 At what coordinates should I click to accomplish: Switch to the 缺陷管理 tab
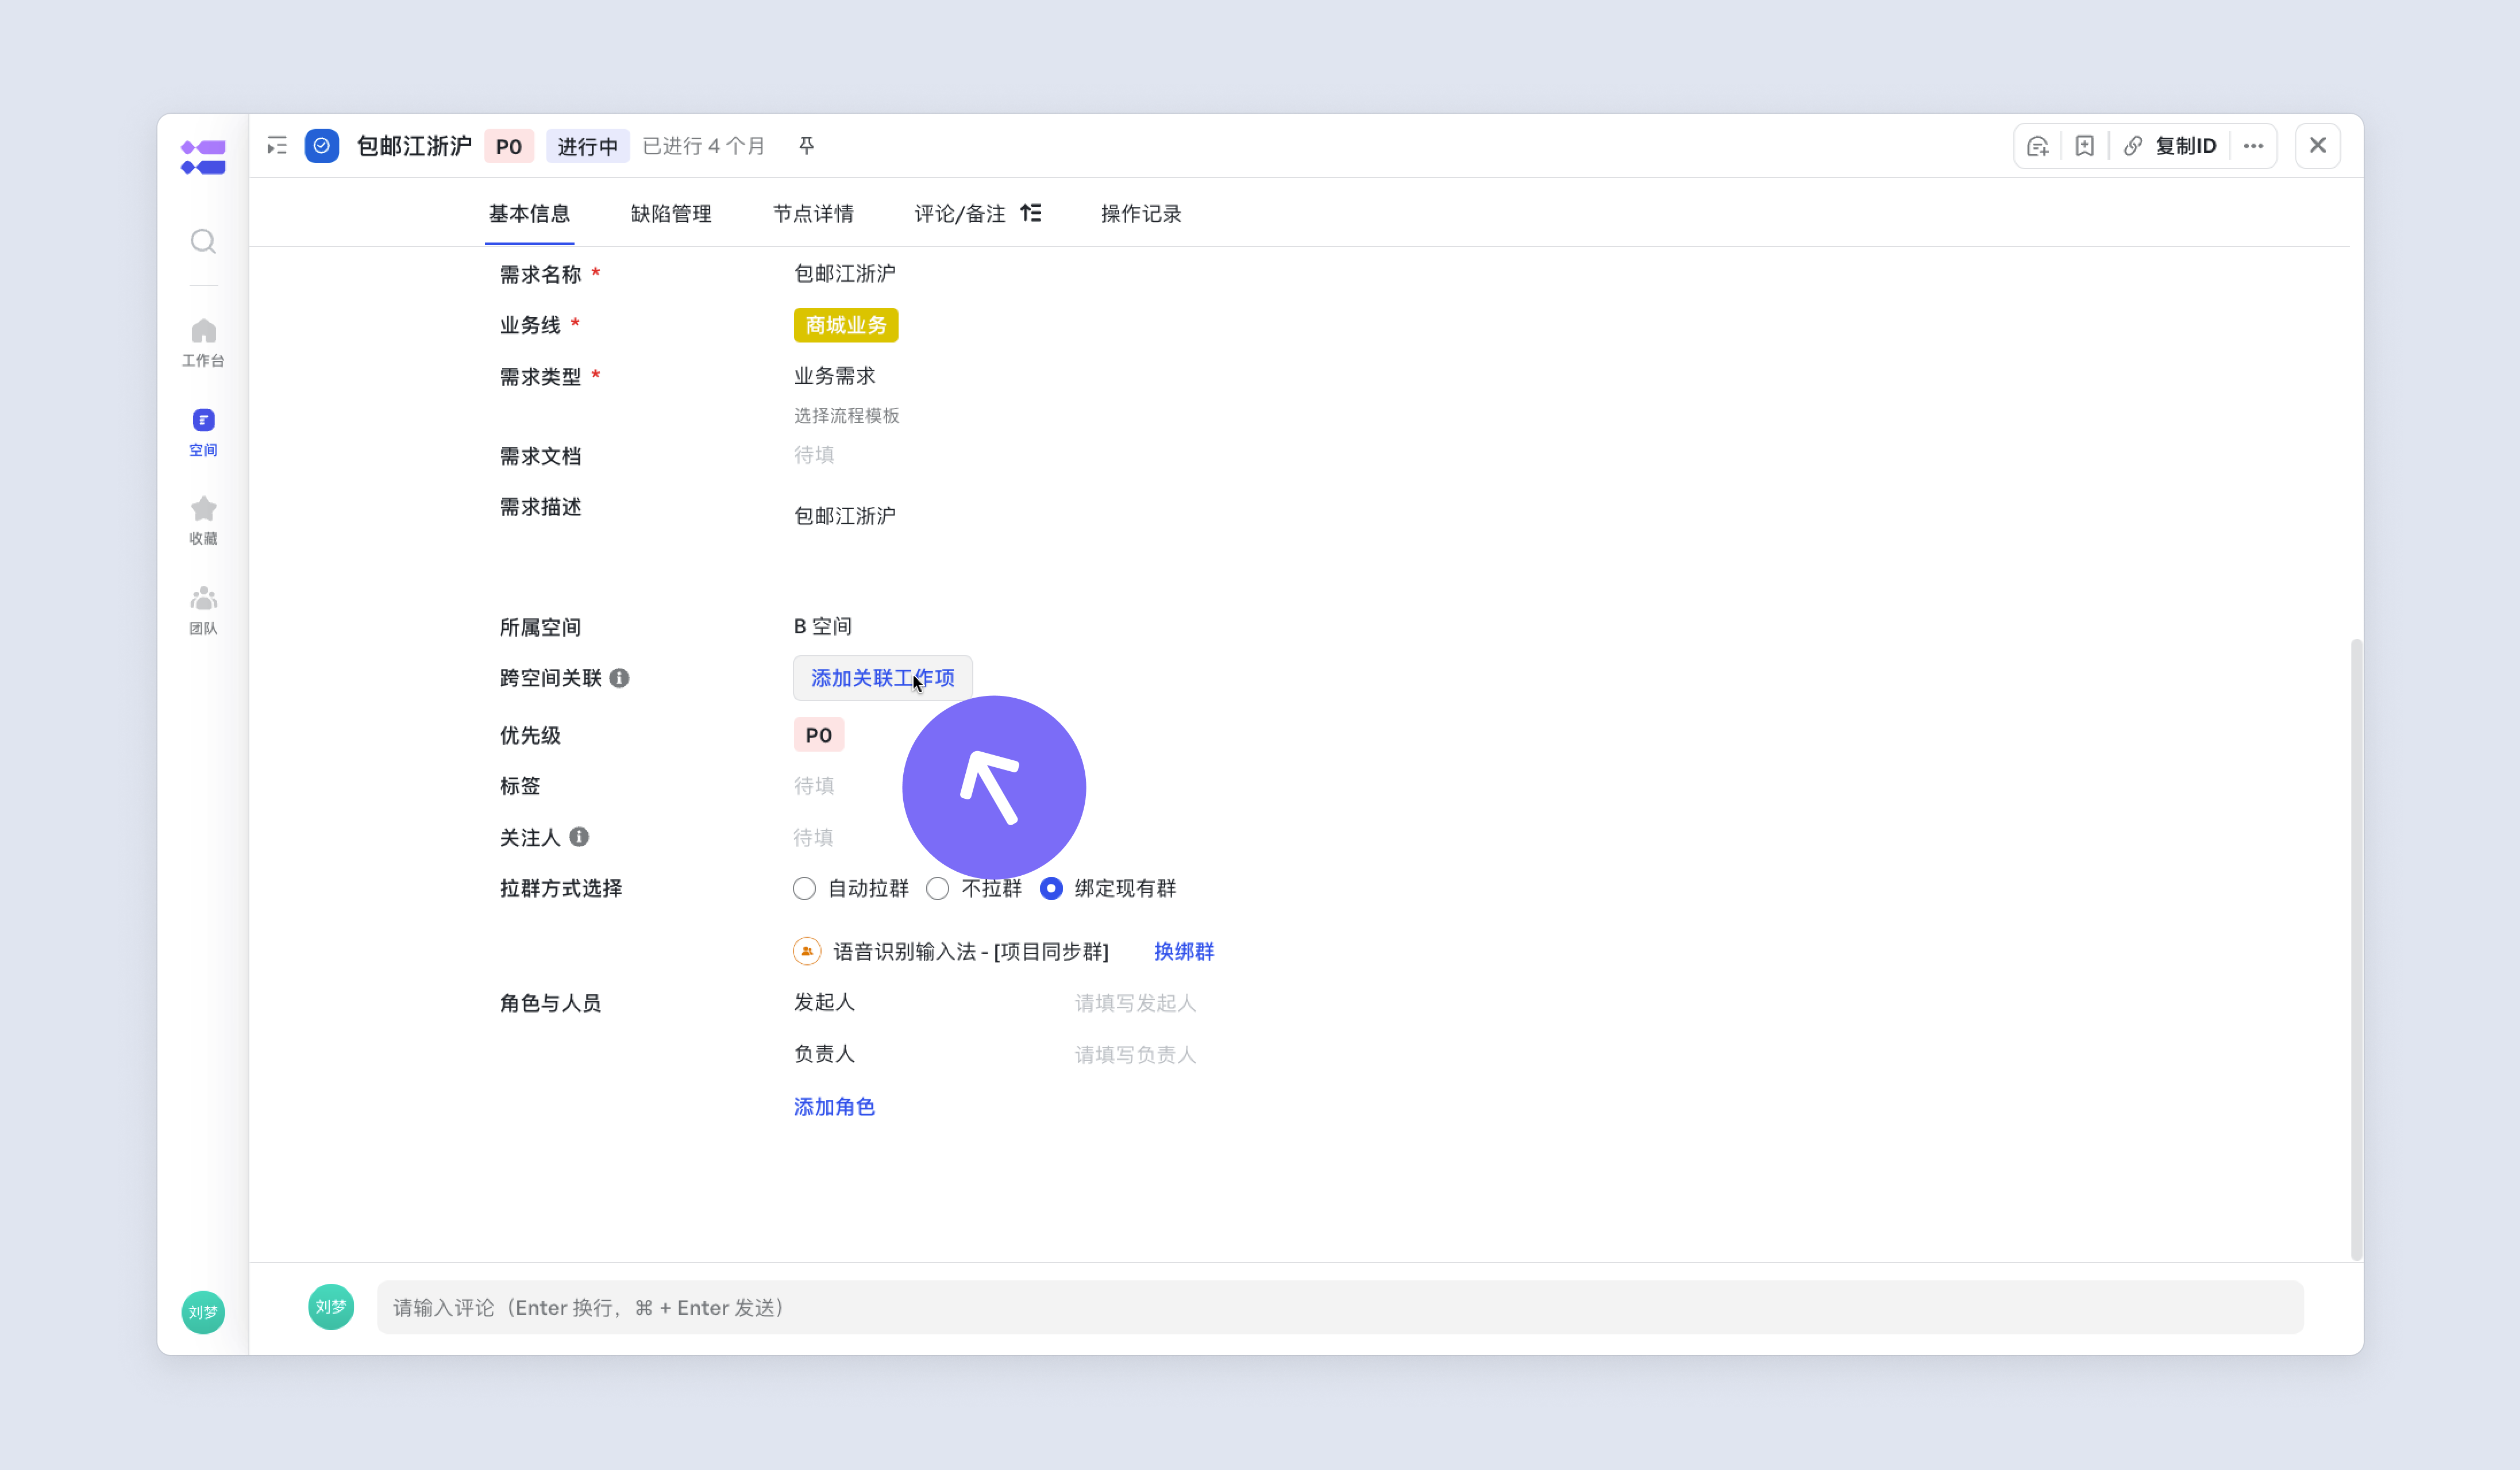(x=671, y=213)
